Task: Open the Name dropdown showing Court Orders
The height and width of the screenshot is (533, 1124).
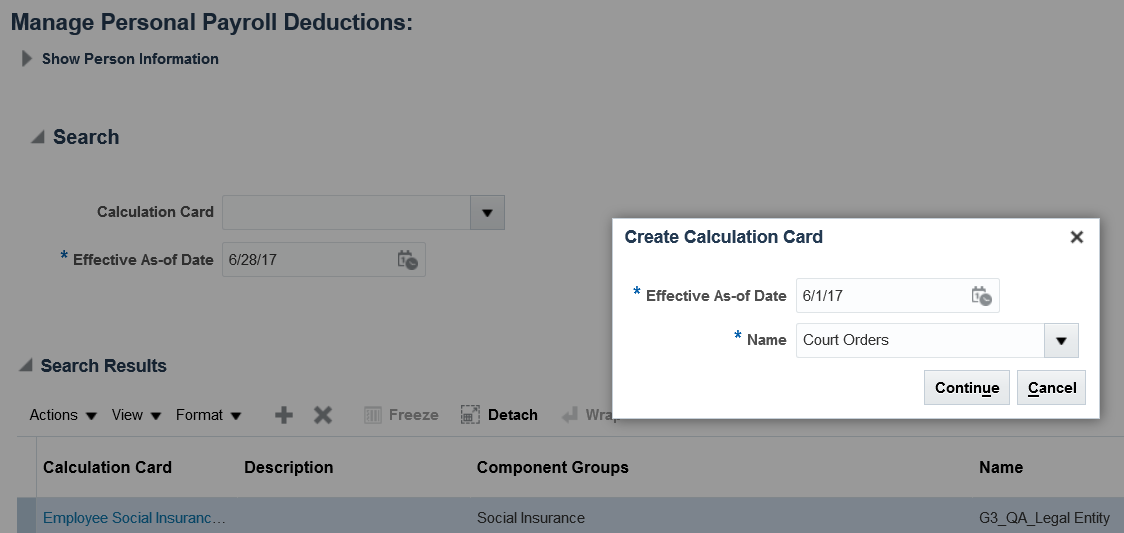Action: [1061, 340]
